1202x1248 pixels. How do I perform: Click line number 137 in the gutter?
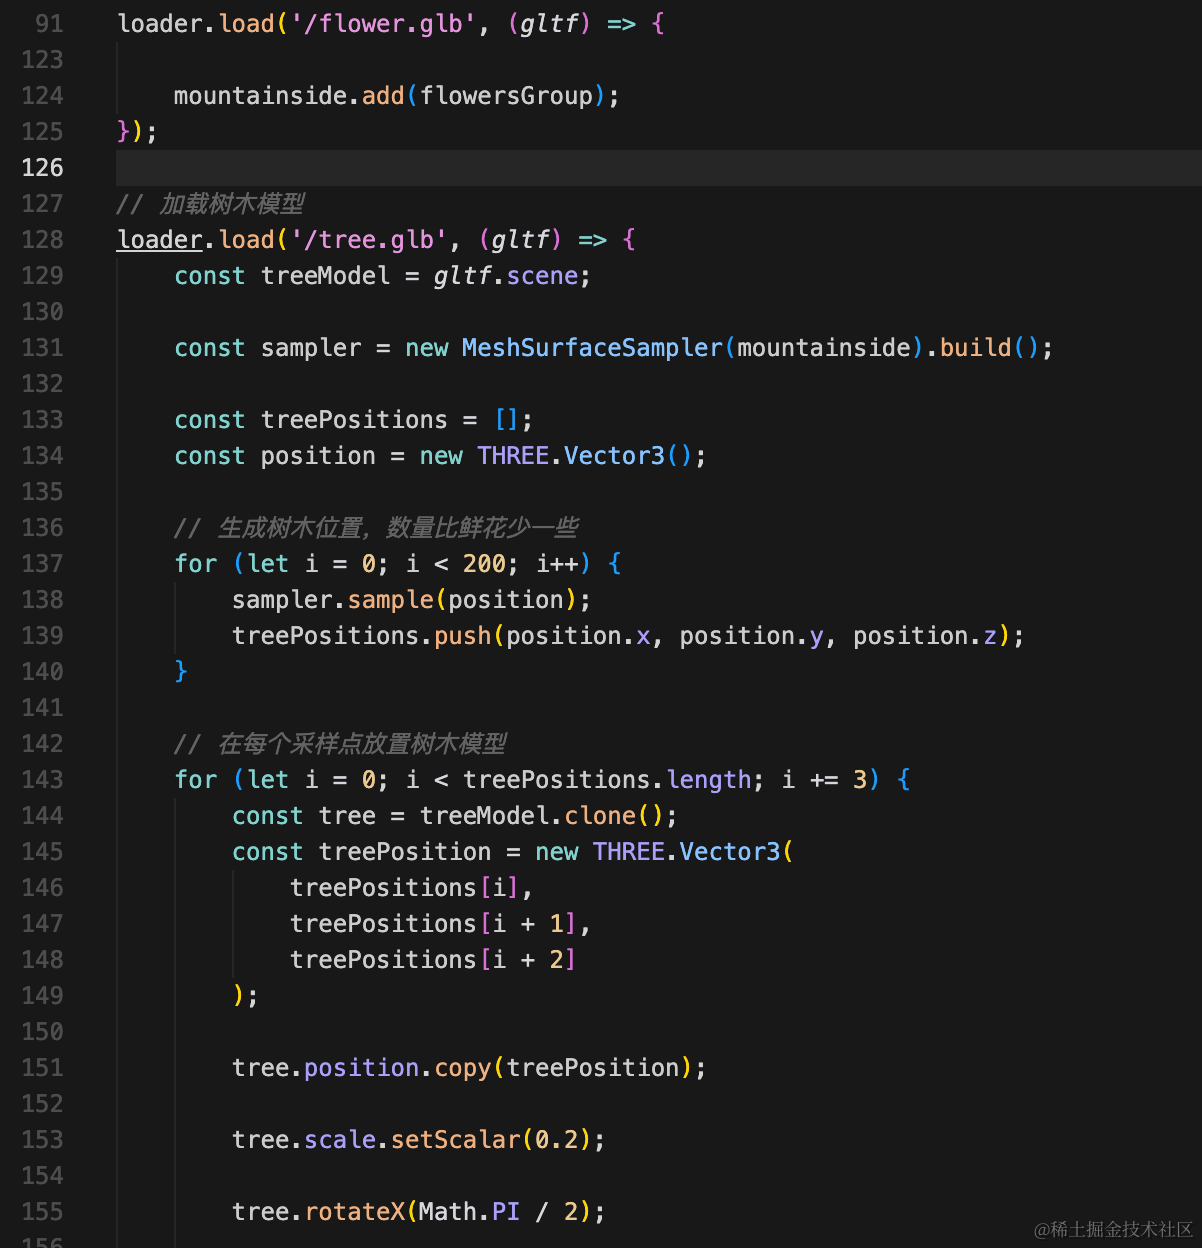tap(42, 564)
